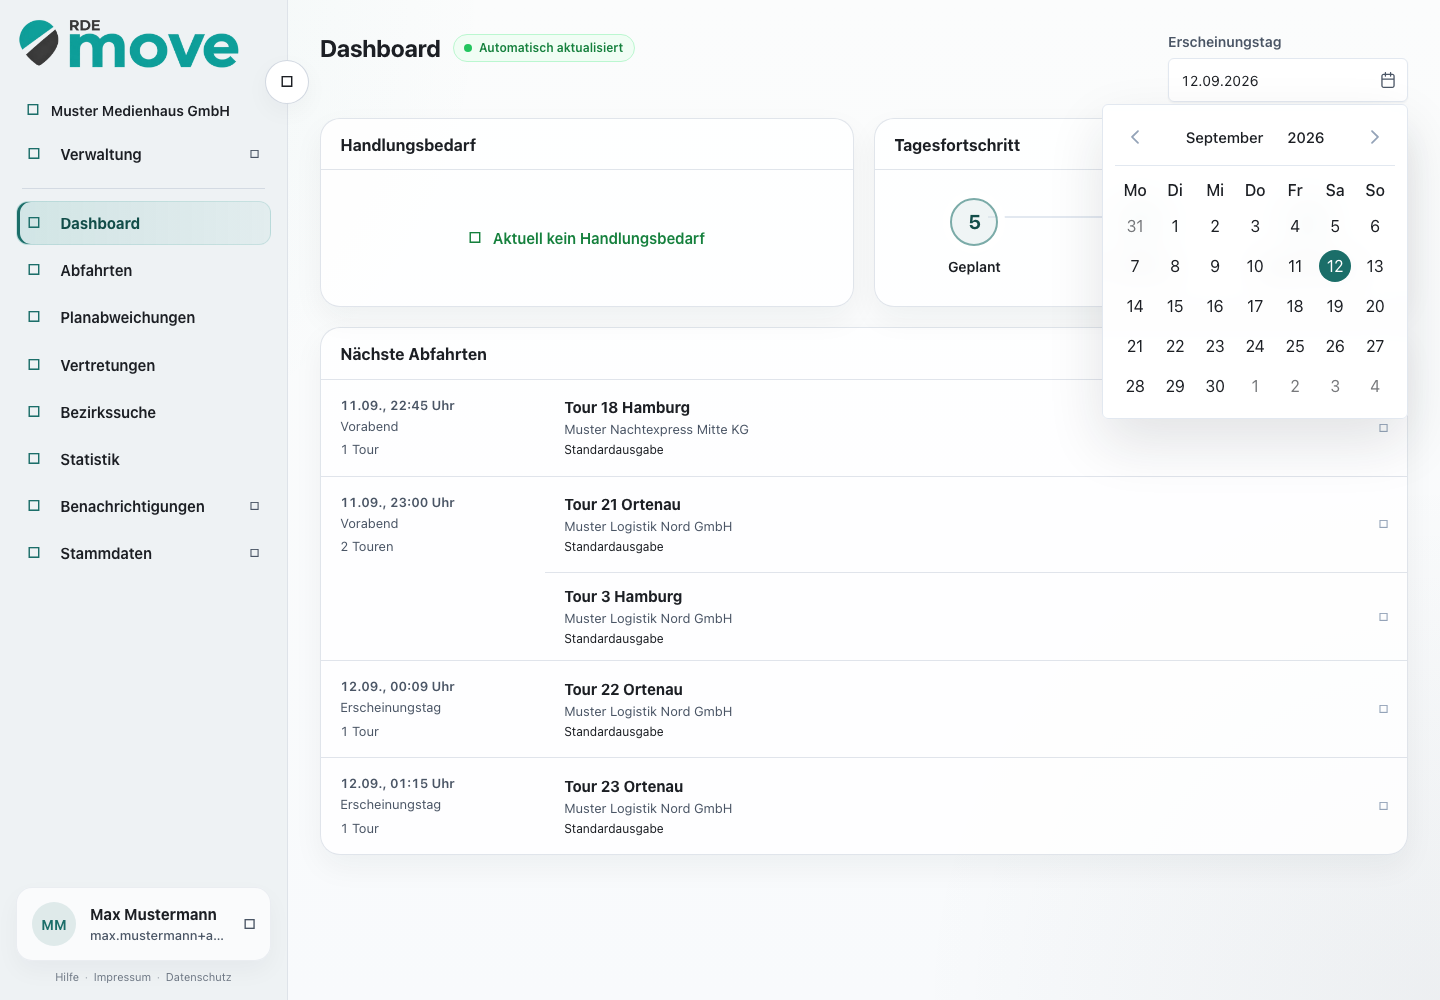
Task: Select the September month selector in calendar
Action: (x=1224, y=138)
